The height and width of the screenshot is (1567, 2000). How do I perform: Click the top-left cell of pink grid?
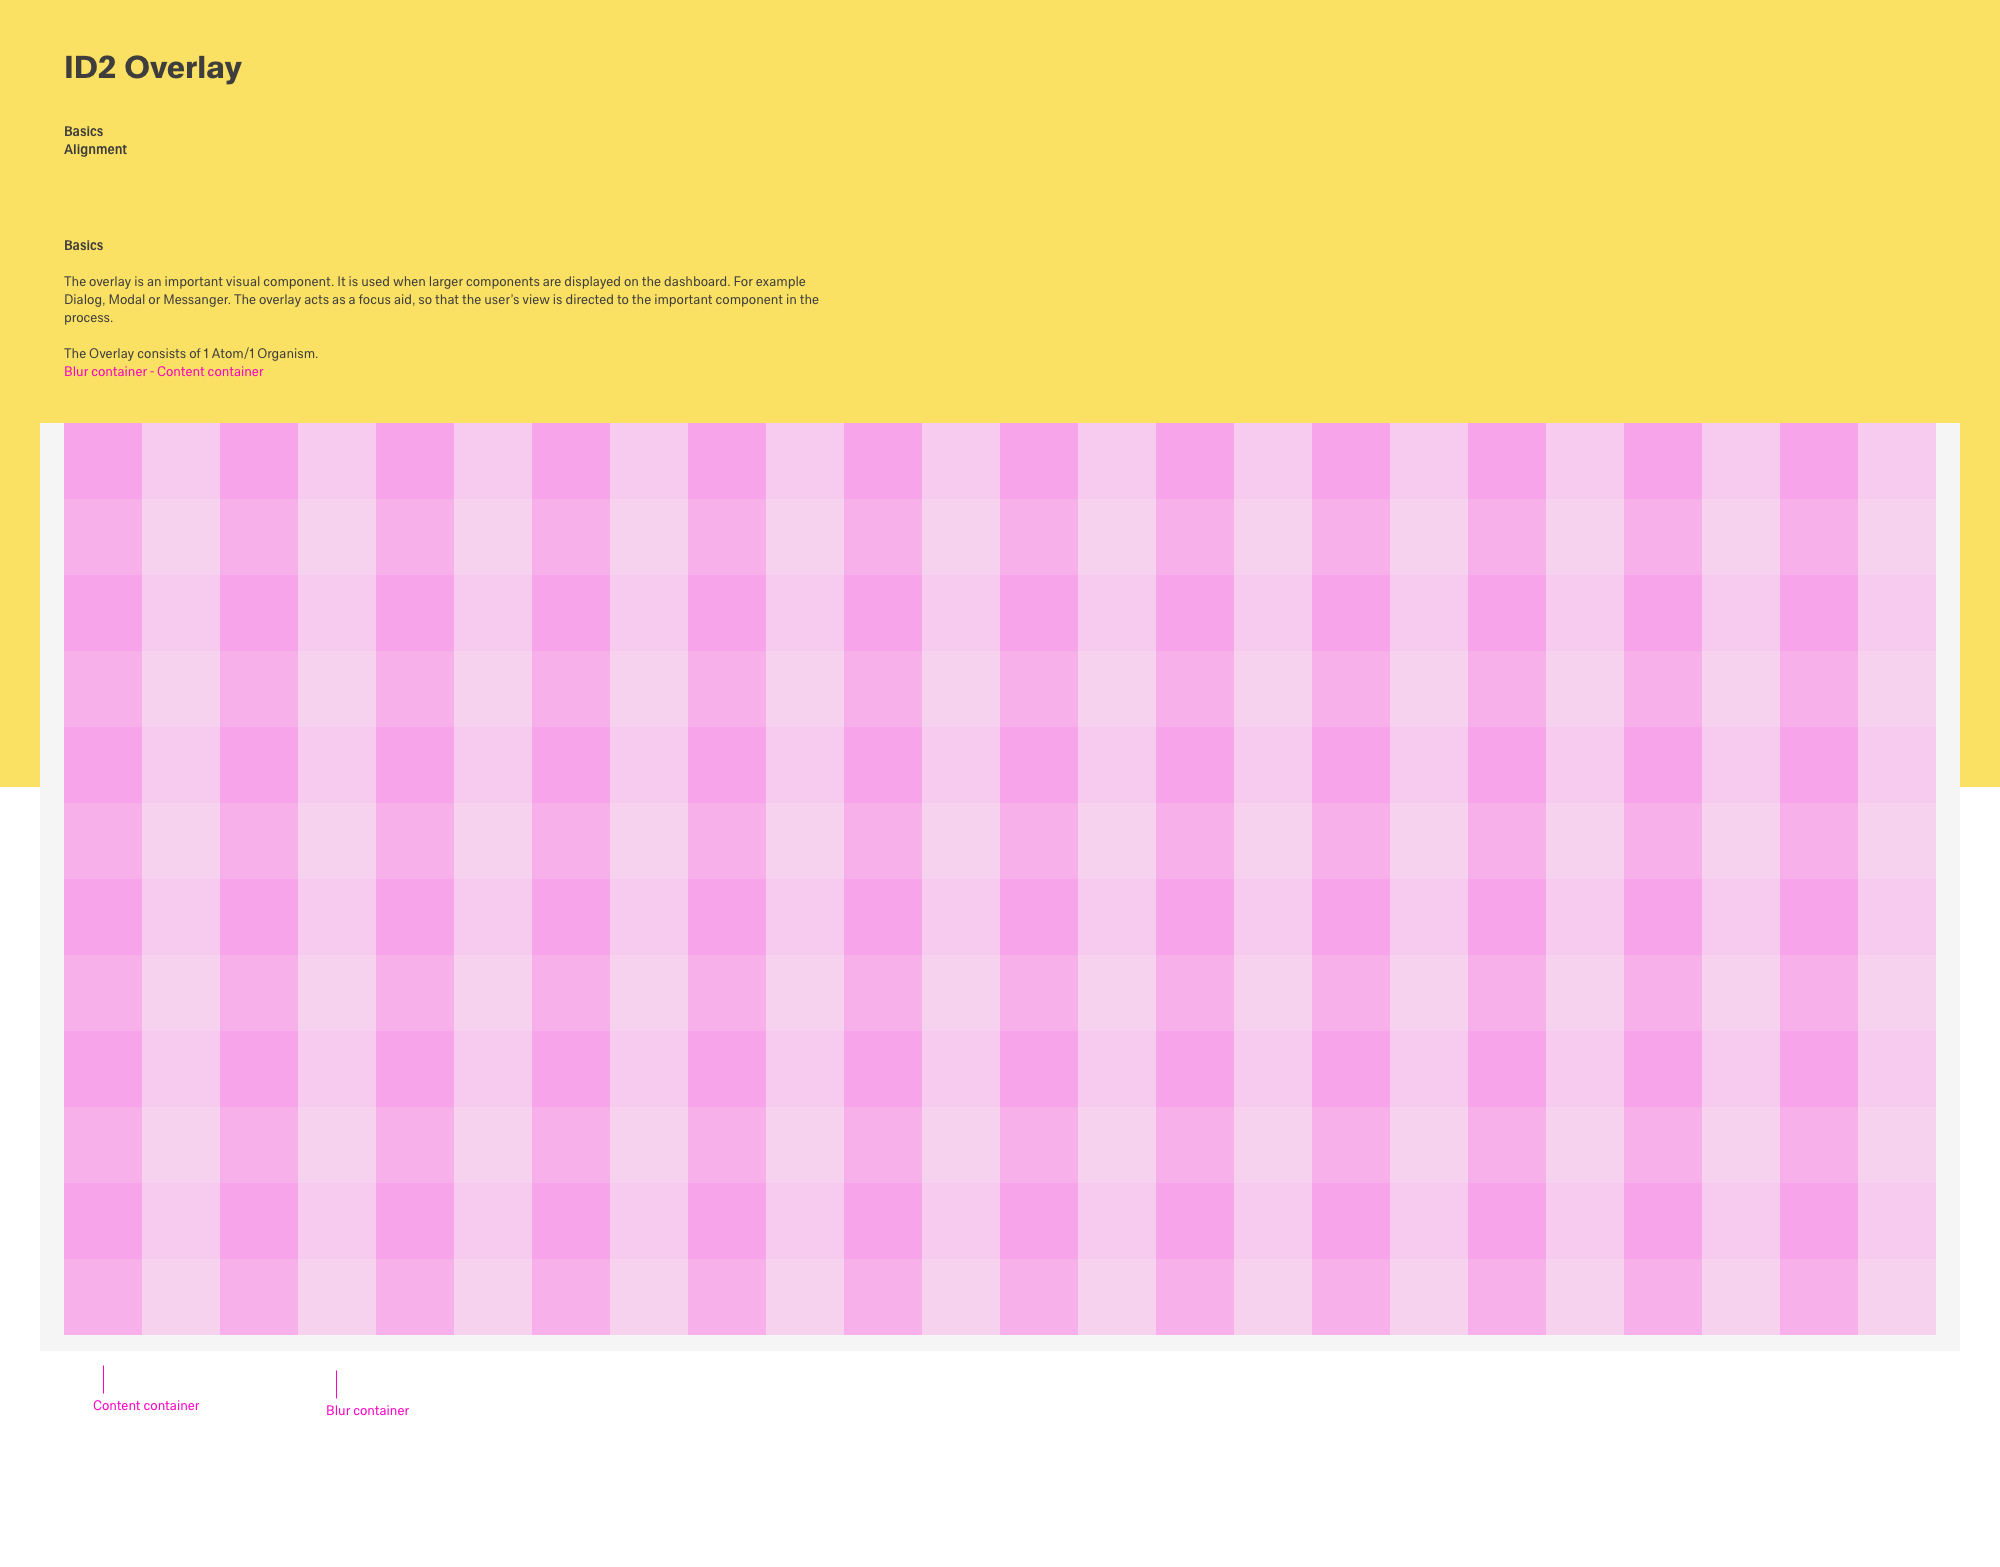[102, 461]
